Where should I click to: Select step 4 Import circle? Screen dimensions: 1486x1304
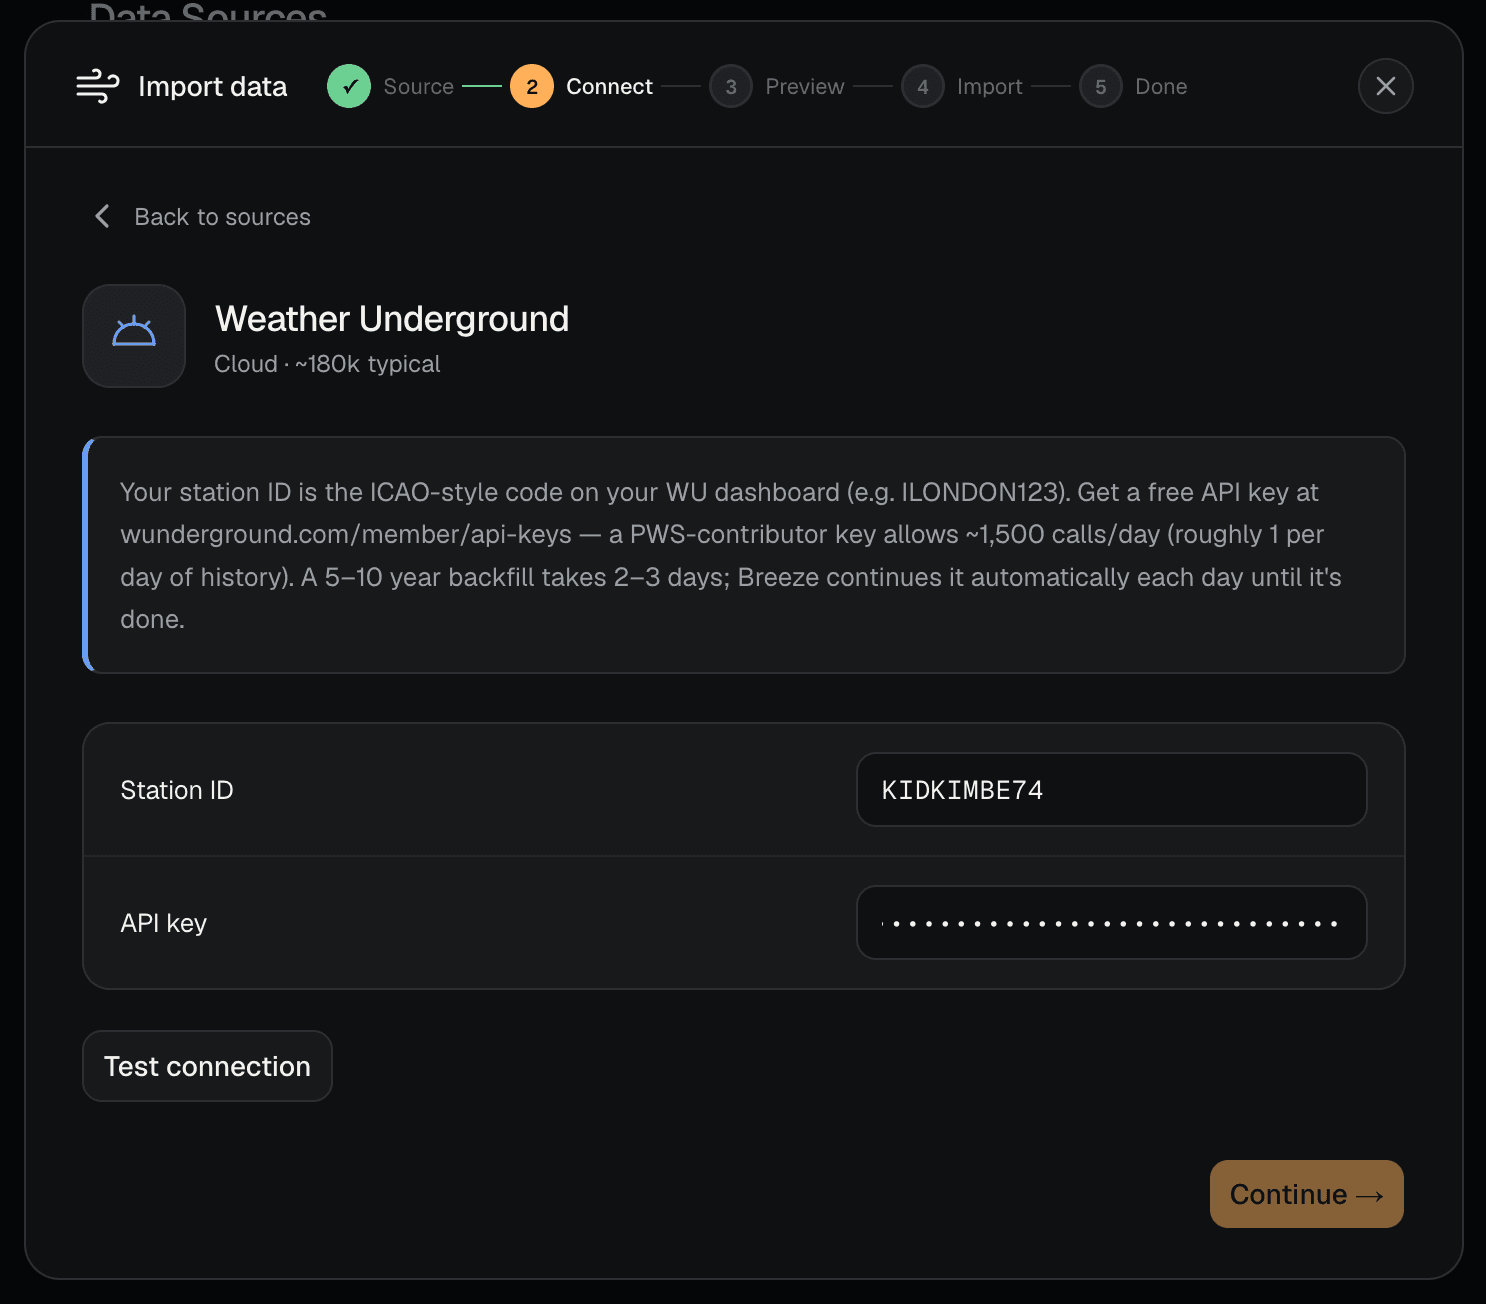(x=923, y=86)
